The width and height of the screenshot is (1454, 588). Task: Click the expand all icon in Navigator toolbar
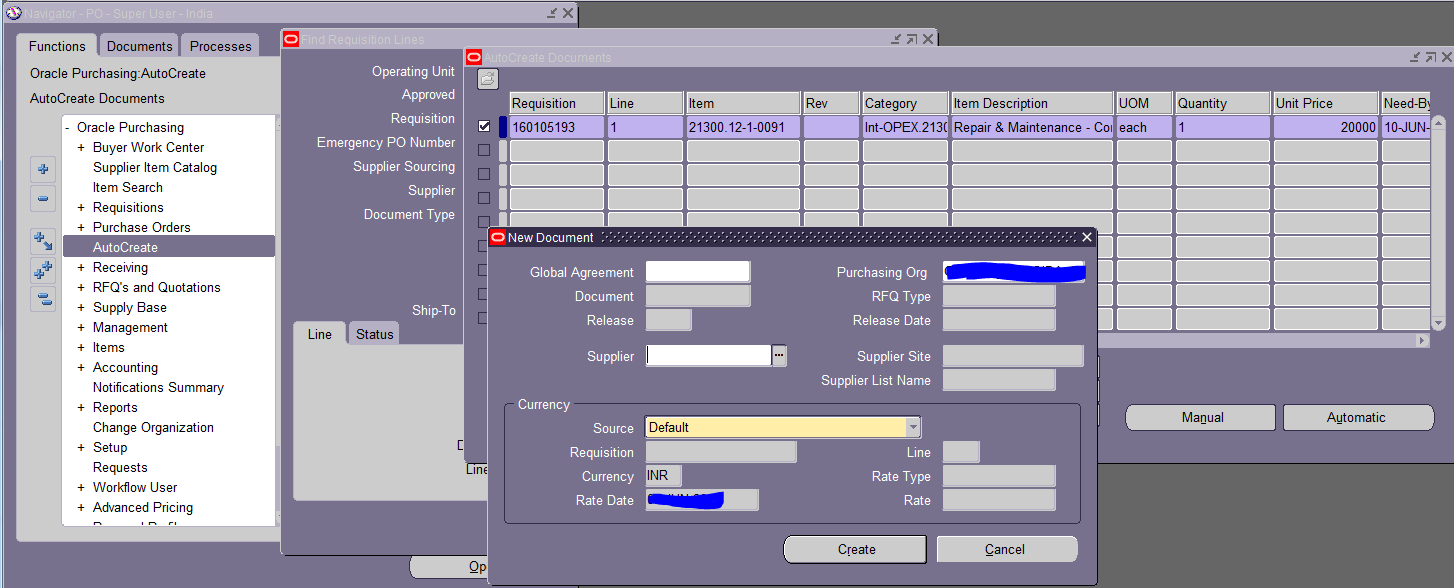(x=42, y=269)
